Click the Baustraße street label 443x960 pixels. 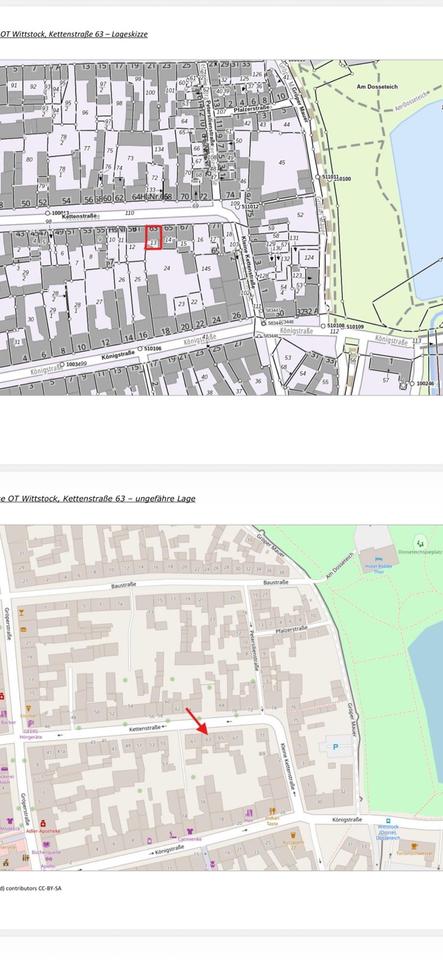click(x=123, y=585)
